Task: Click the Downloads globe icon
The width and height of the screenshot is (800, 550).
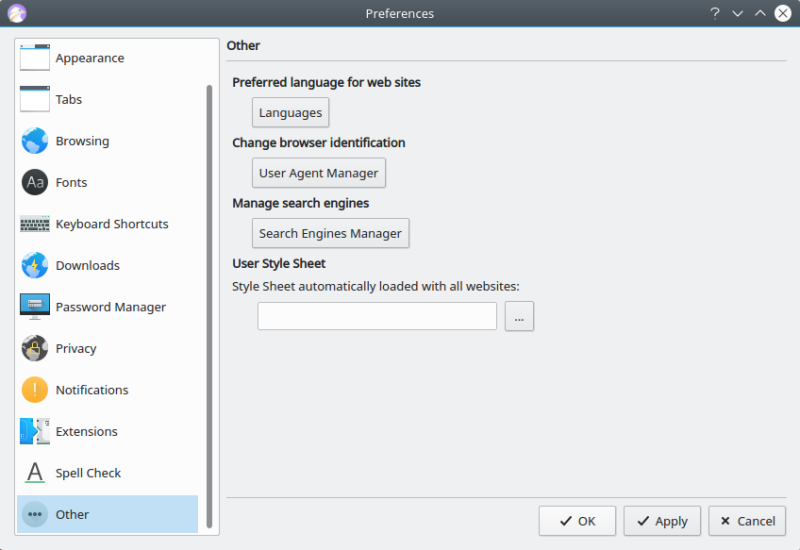Action: (x=35, y=265)
